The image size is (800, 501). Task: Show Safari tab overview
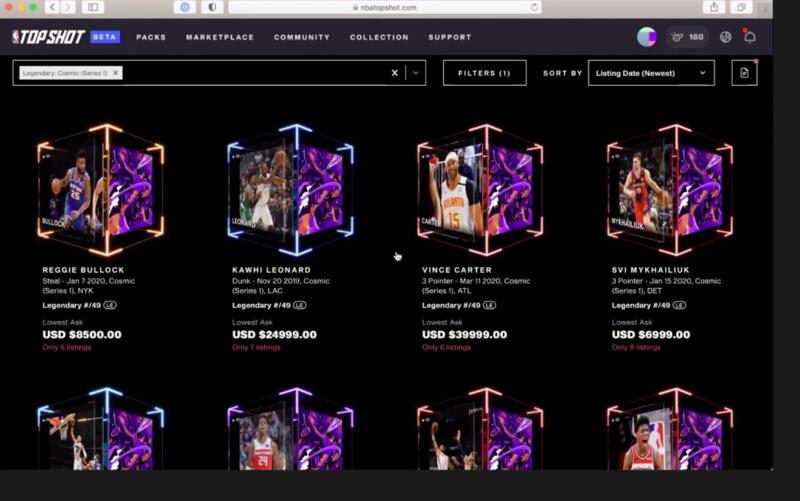click(741, 7)
